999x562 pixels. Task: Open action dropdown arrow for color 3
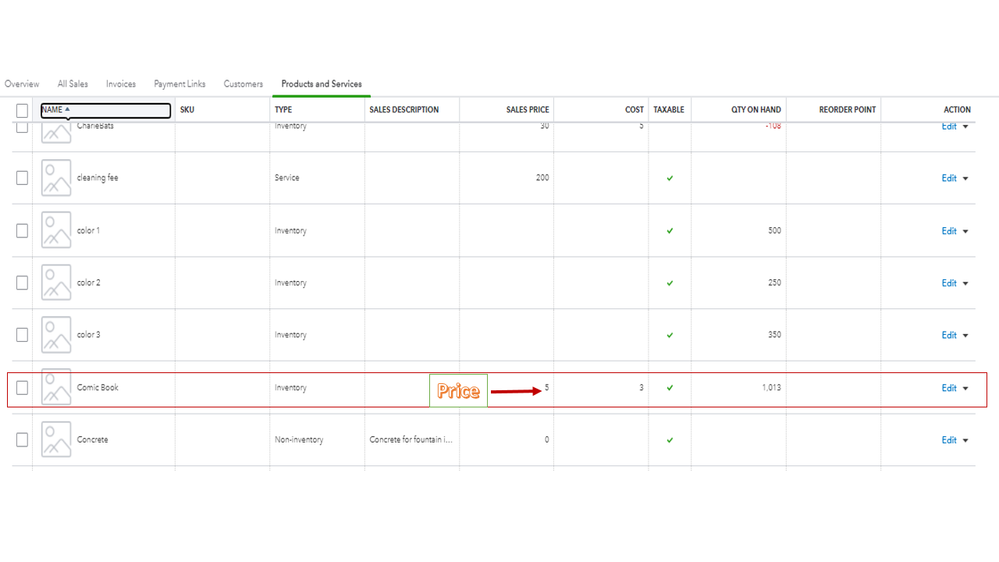[965, 336]
